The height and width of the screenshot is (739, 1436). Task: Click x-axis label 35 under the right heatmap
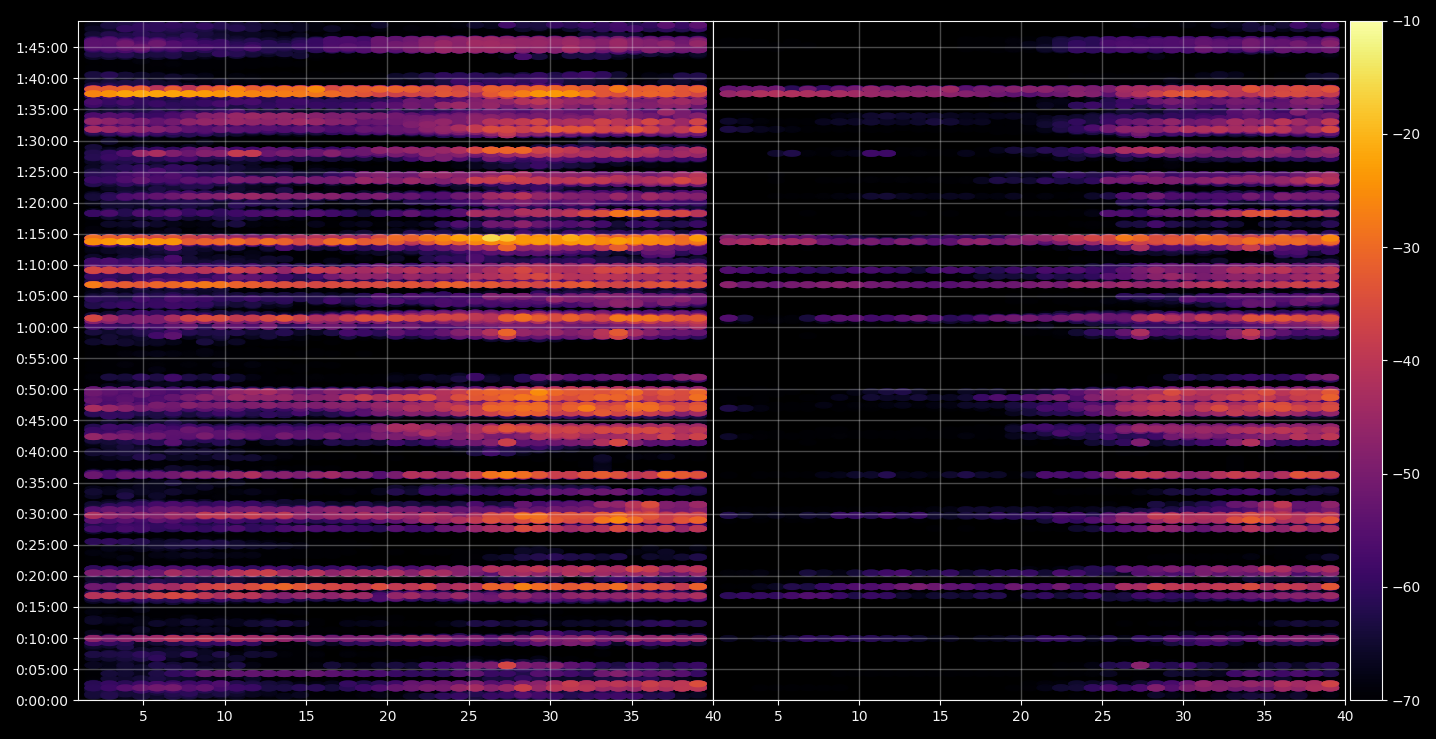pyautogui.click(x=1264, y=716)
